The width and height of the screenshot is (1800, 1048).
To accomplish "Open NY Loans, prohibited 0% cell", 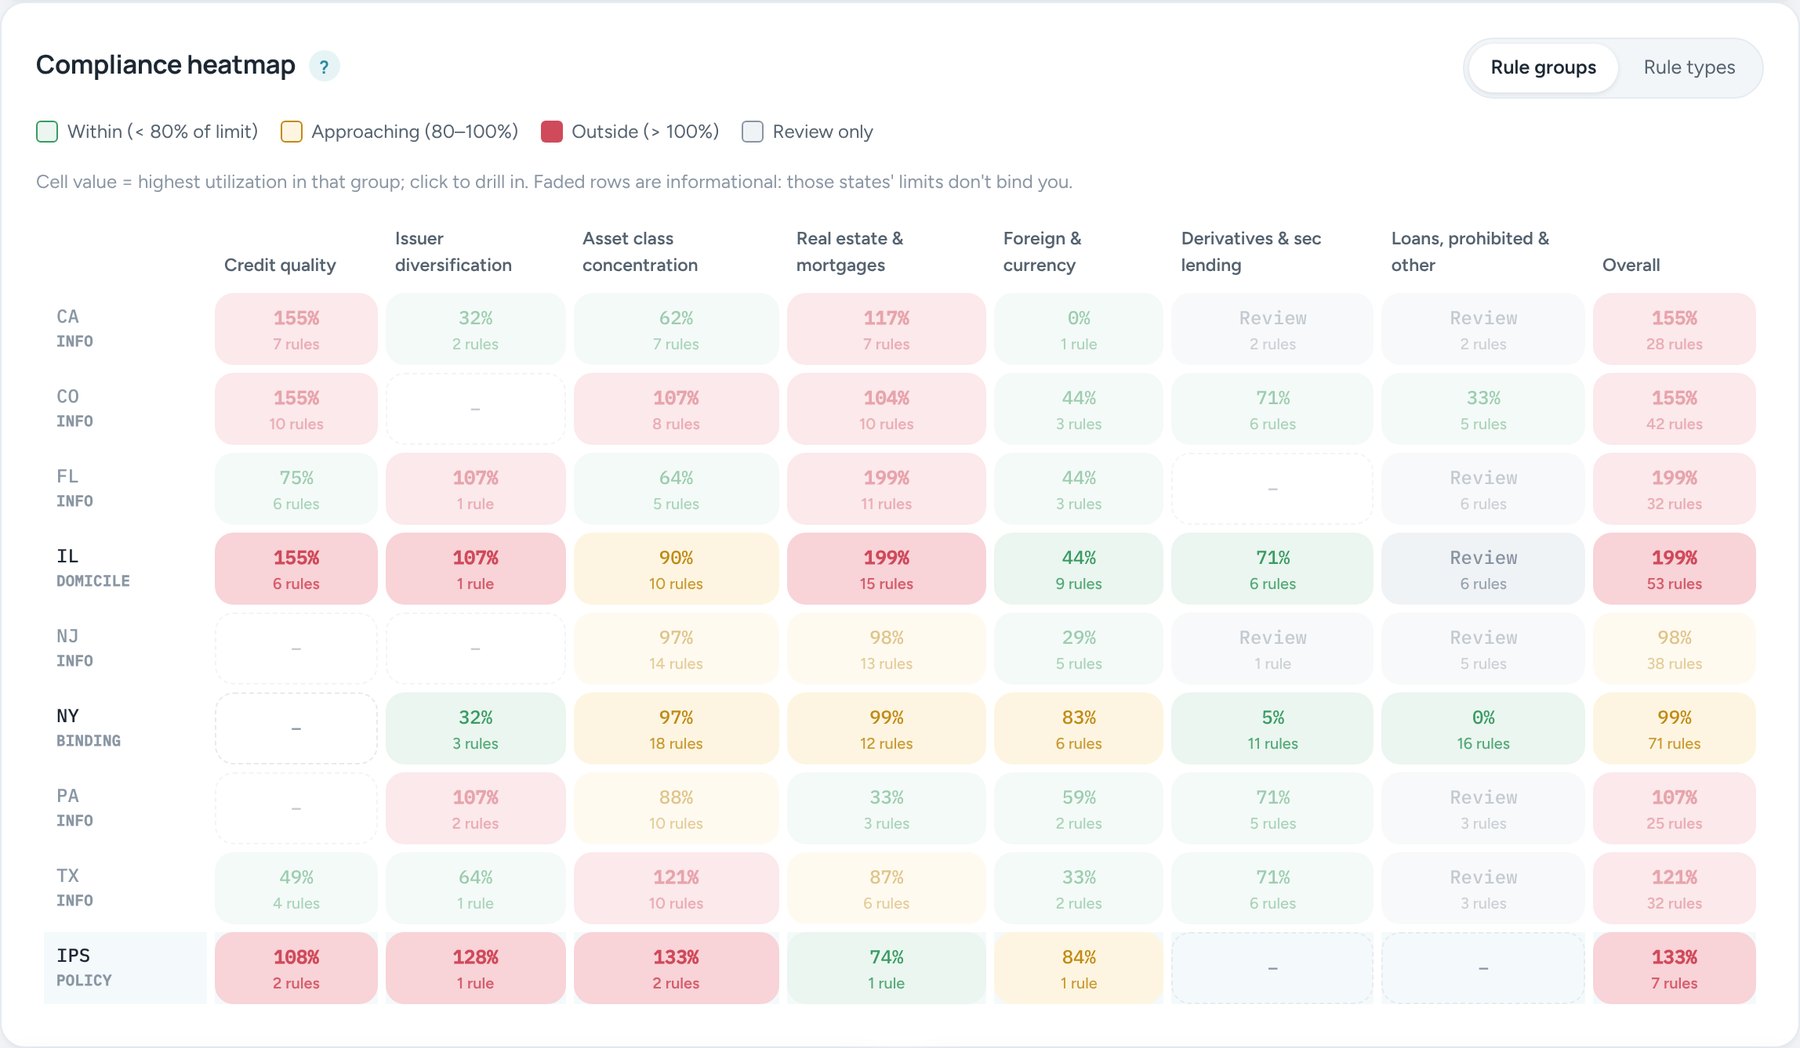I will pyautogui.click(x=1483, y=728).
